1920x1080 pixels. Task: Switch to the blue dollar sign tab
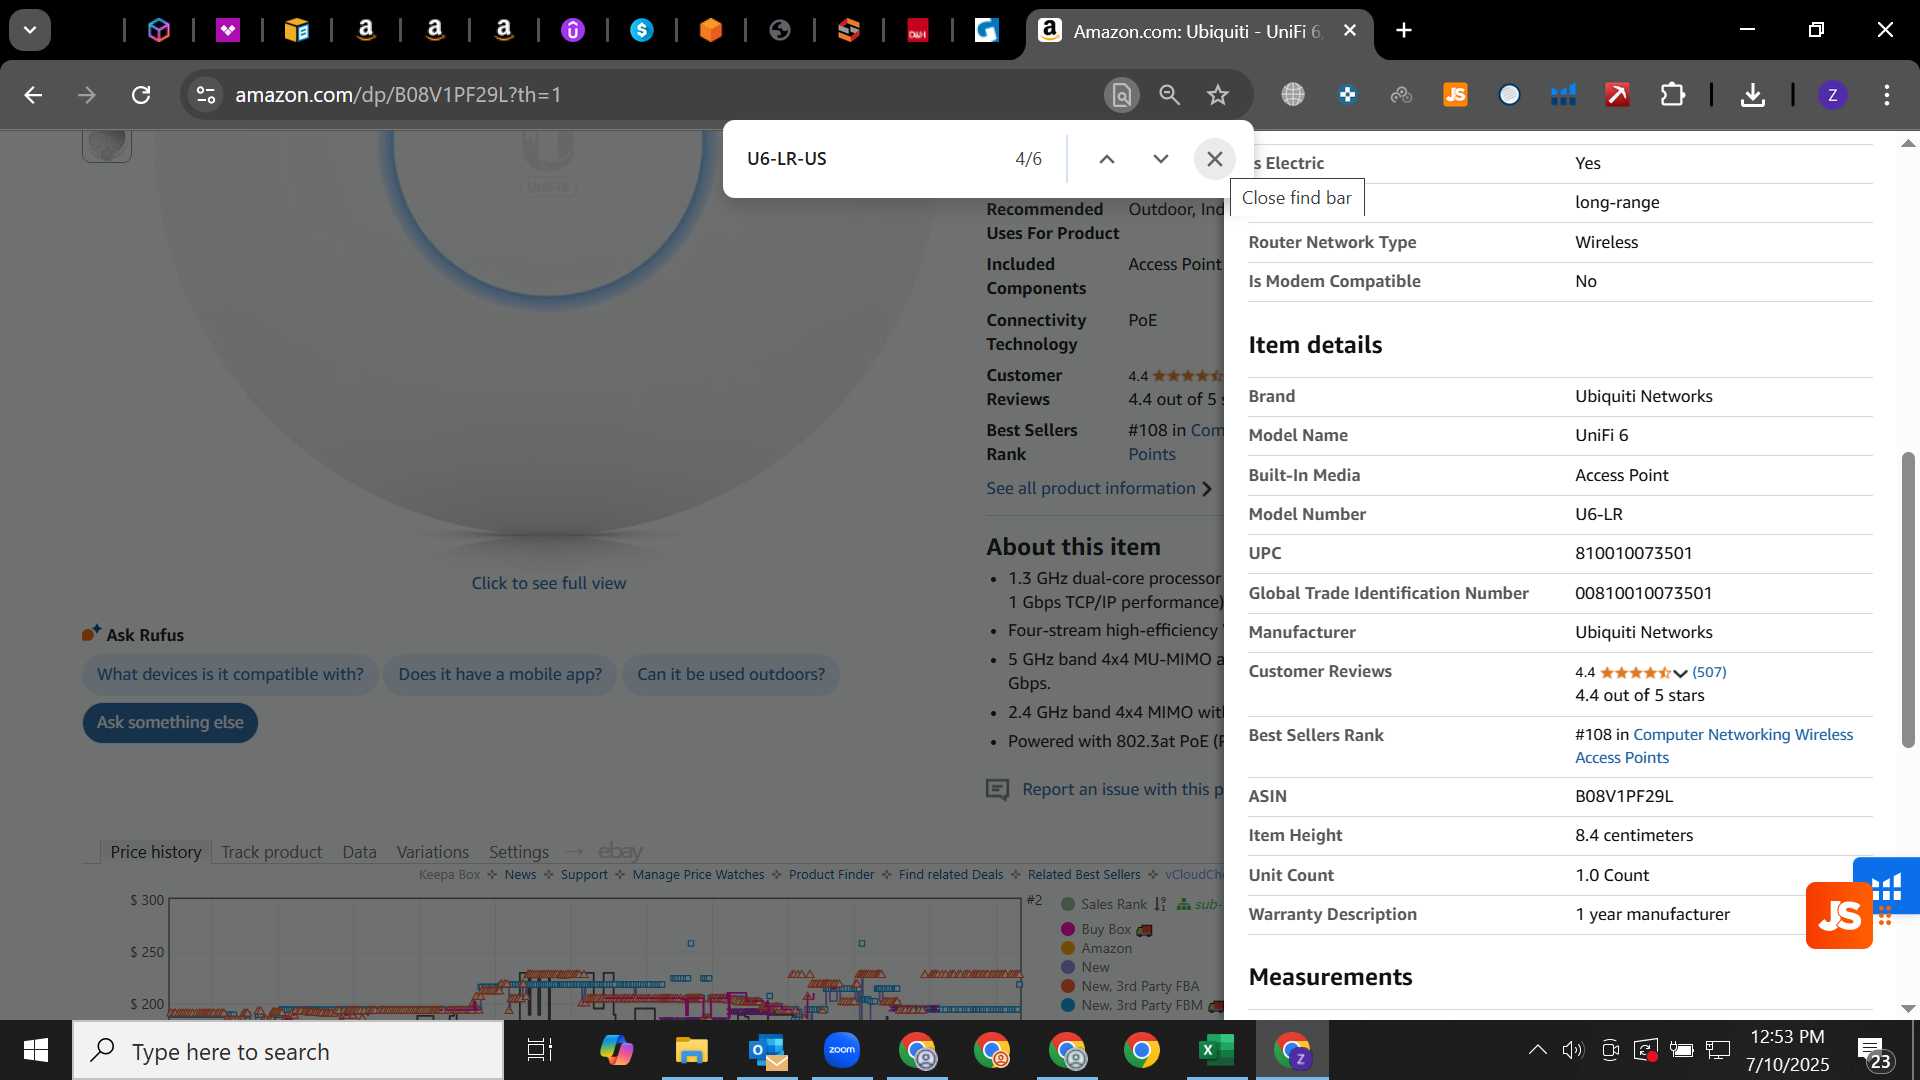coord(641,30)
